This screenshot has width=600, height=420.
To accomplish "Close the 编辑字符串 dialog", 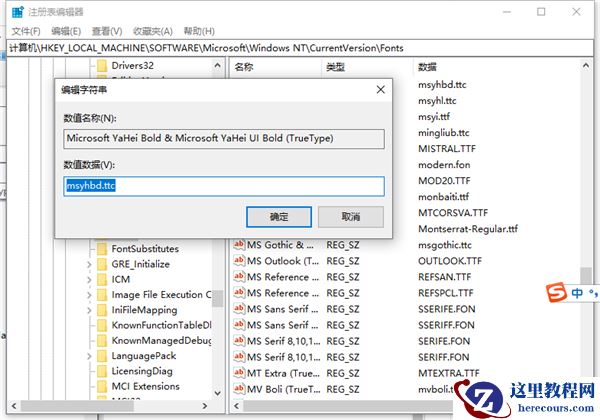I will pyautogui.click(x=380, y=90).
